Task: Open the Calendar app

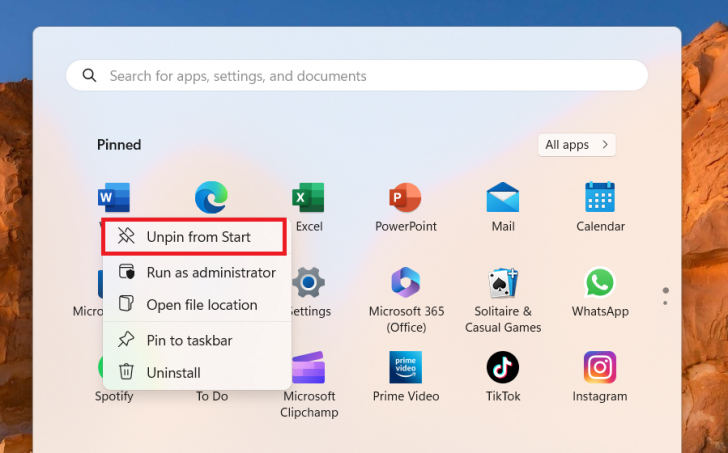Action: point(600,197)
